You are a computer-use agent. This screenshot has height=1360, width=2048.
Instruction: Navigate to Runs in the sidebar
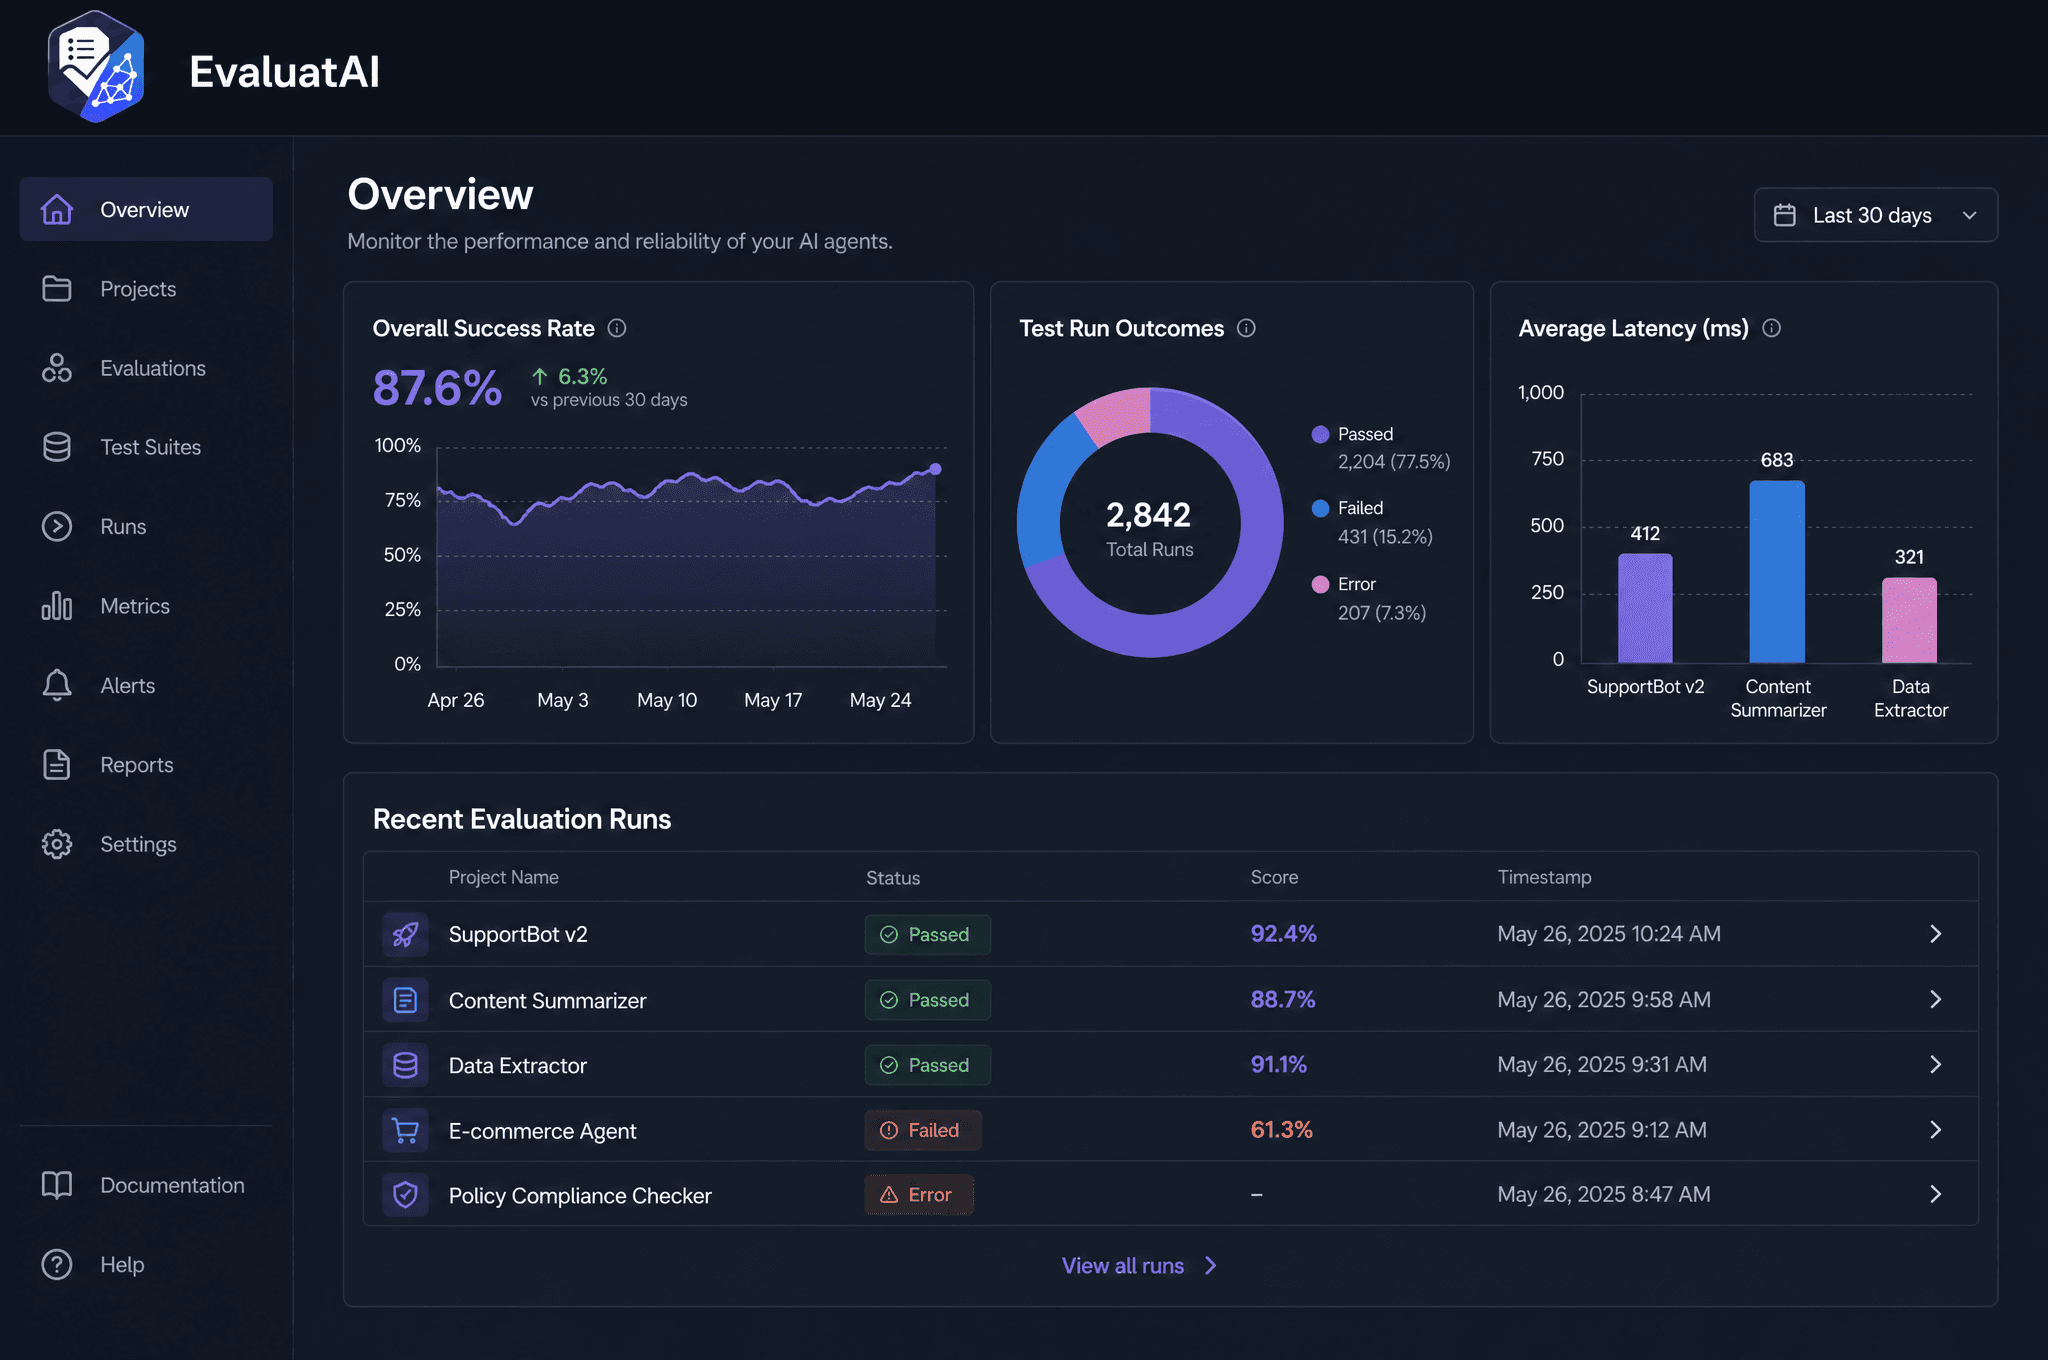123,526
